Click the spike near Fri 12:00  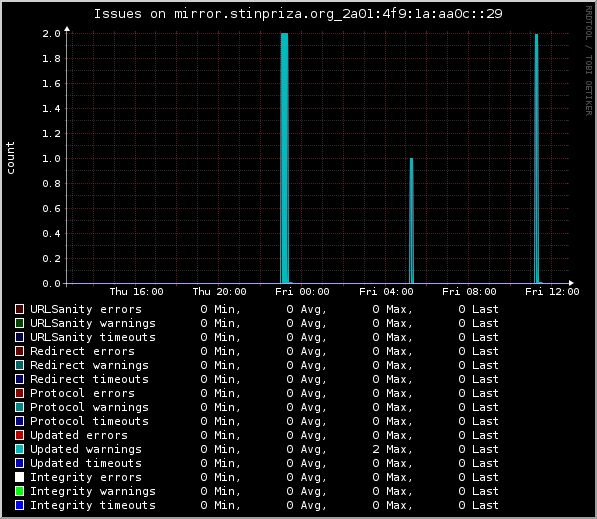[x=536, y=158]
